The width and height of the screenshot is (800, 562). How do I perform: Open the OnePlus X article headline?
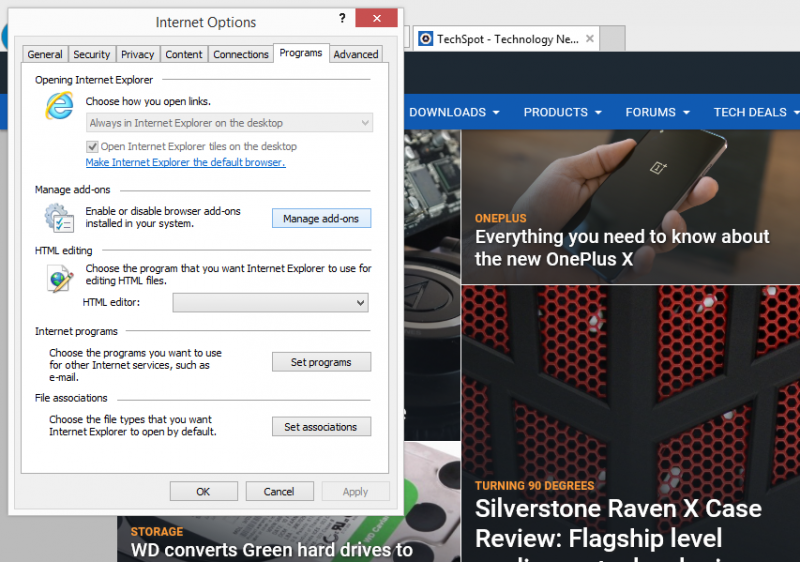click(x=622, y=248)
